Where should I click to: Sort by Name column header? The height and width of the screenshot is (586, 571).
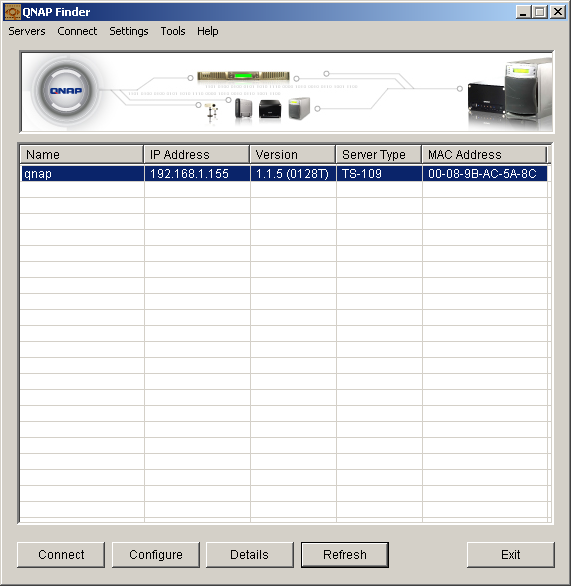click(x=82, y=154)
